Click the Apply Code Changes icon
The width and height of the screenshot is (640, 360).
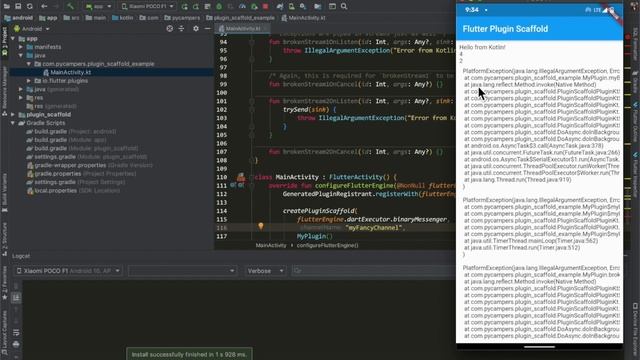tap(207, 6)
